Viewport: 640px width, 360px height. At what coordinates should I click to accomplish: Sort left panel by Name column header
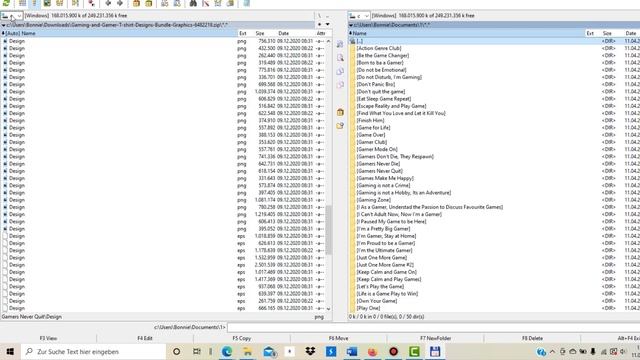119,33
